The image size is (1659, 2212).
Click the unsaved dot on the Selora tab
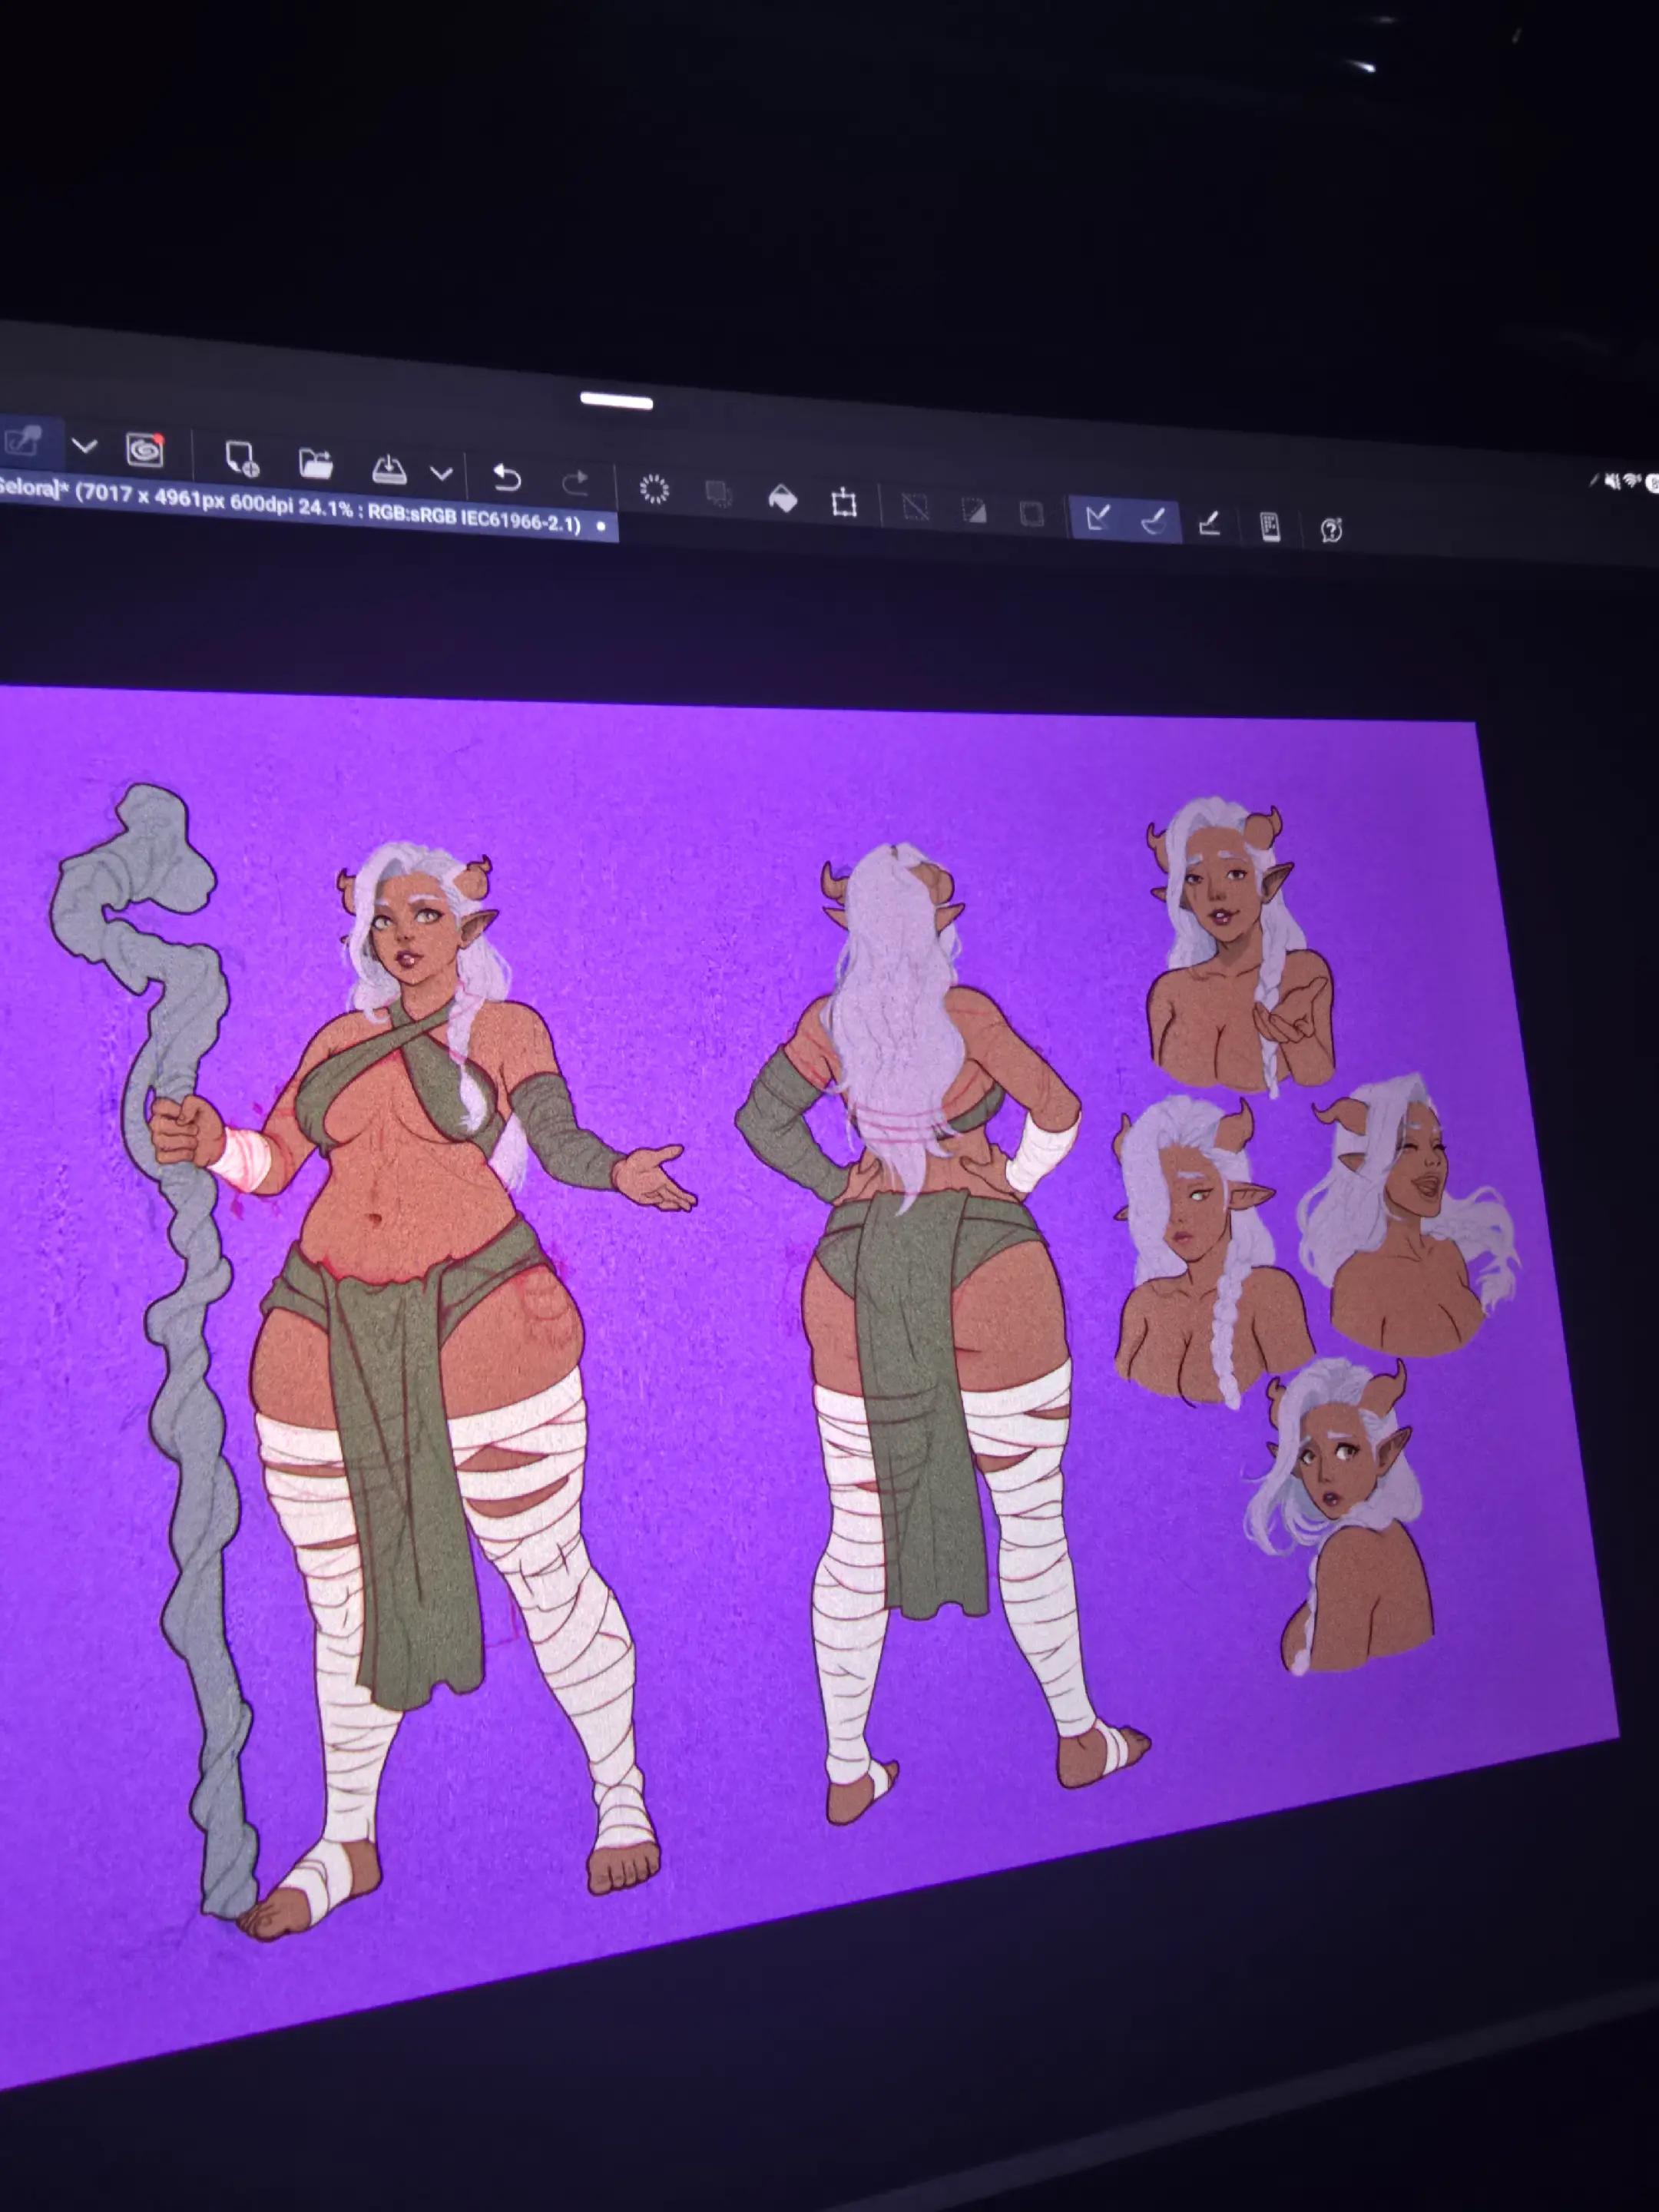click(x=601, y=525)
